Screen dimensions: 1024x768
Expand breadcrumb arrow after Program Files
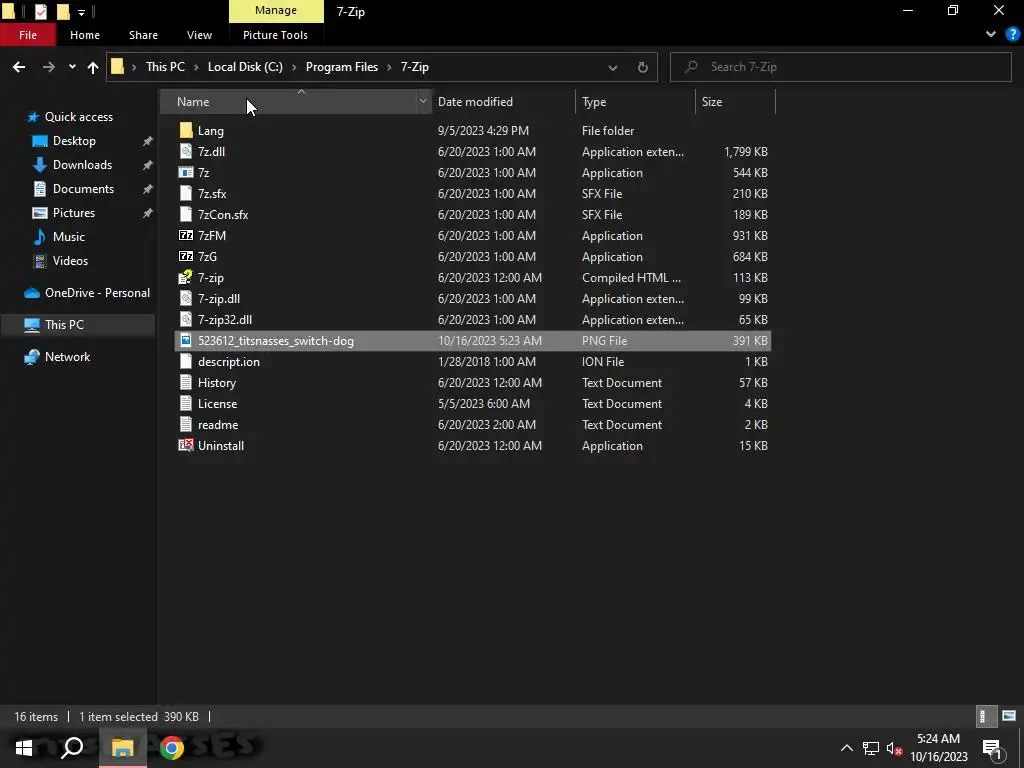pyautogui.click(x=389, y=67)
